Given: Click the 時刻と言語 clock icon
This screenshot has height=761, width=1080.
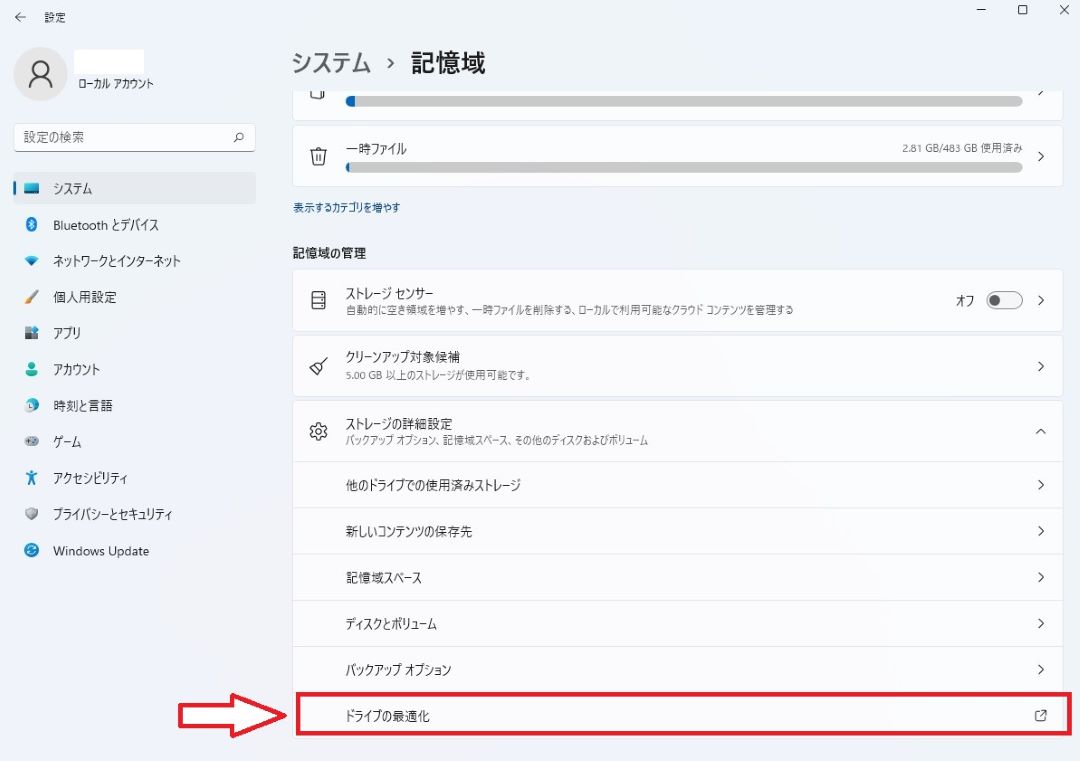Looking at the screenshot, I should tap(34, 405).
